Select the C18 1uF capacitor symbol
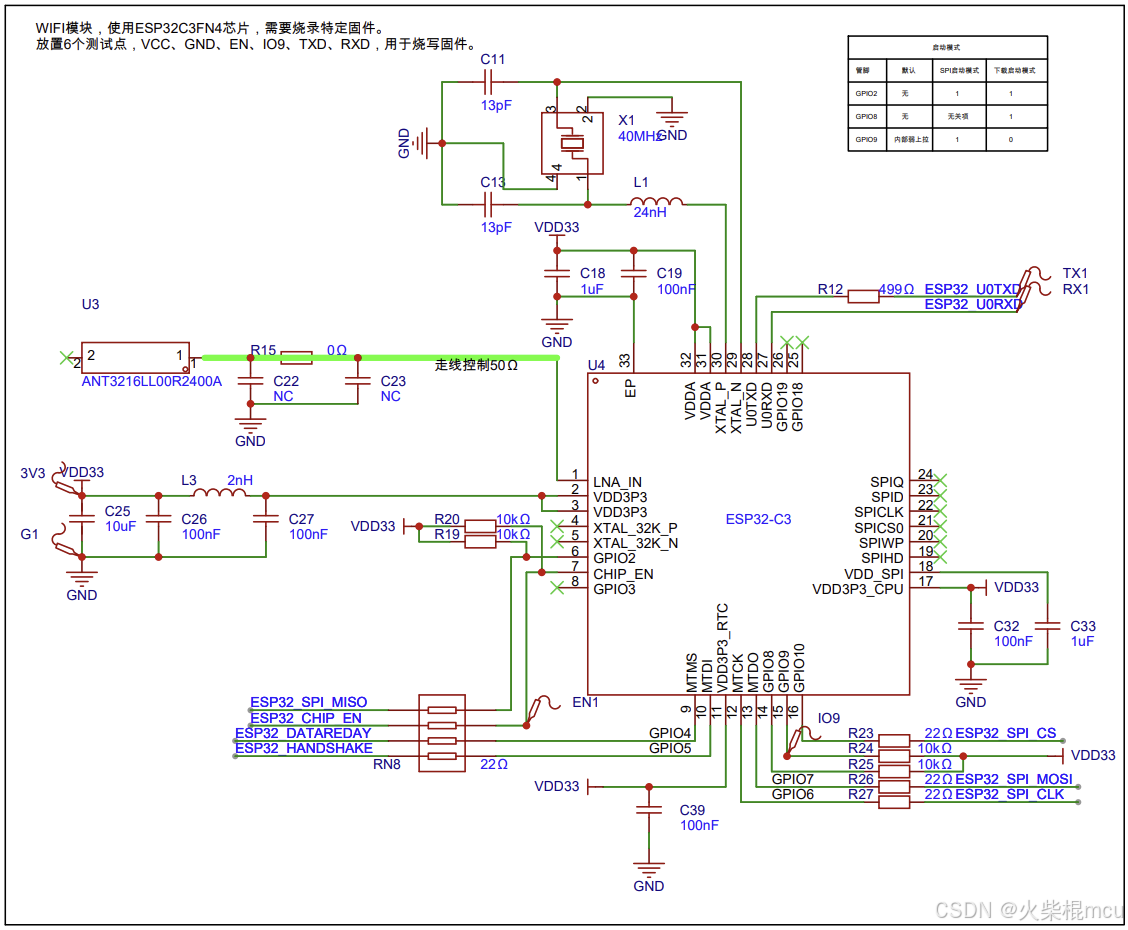 557,273
